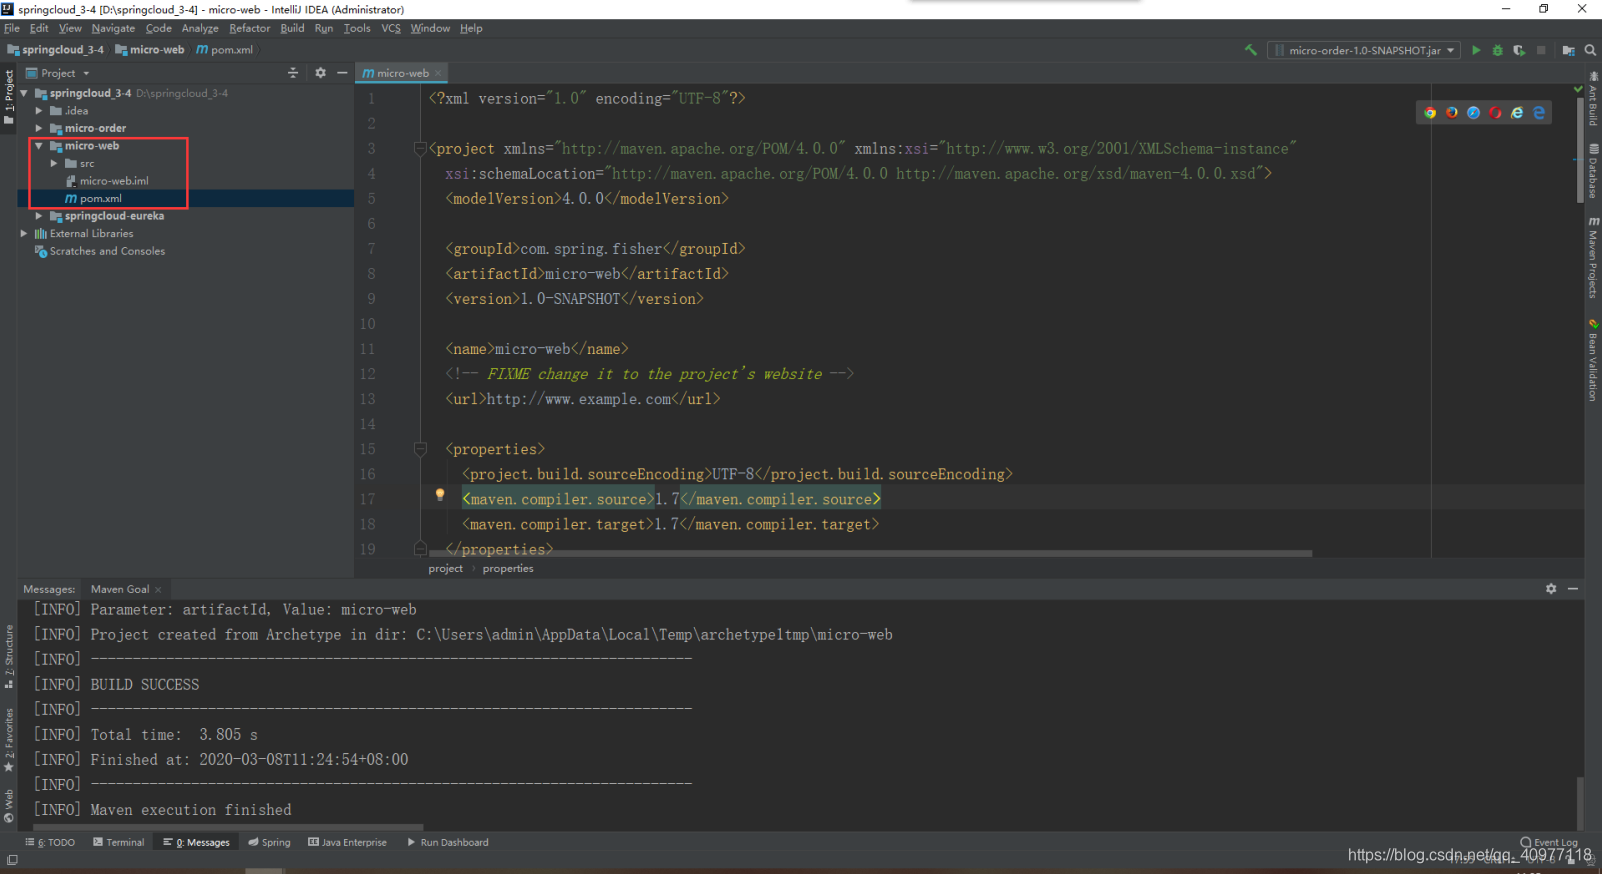This screenshot has height=874, width=1602.
Task: Collapse all in Project panel
Action: [x=293, y=73]
